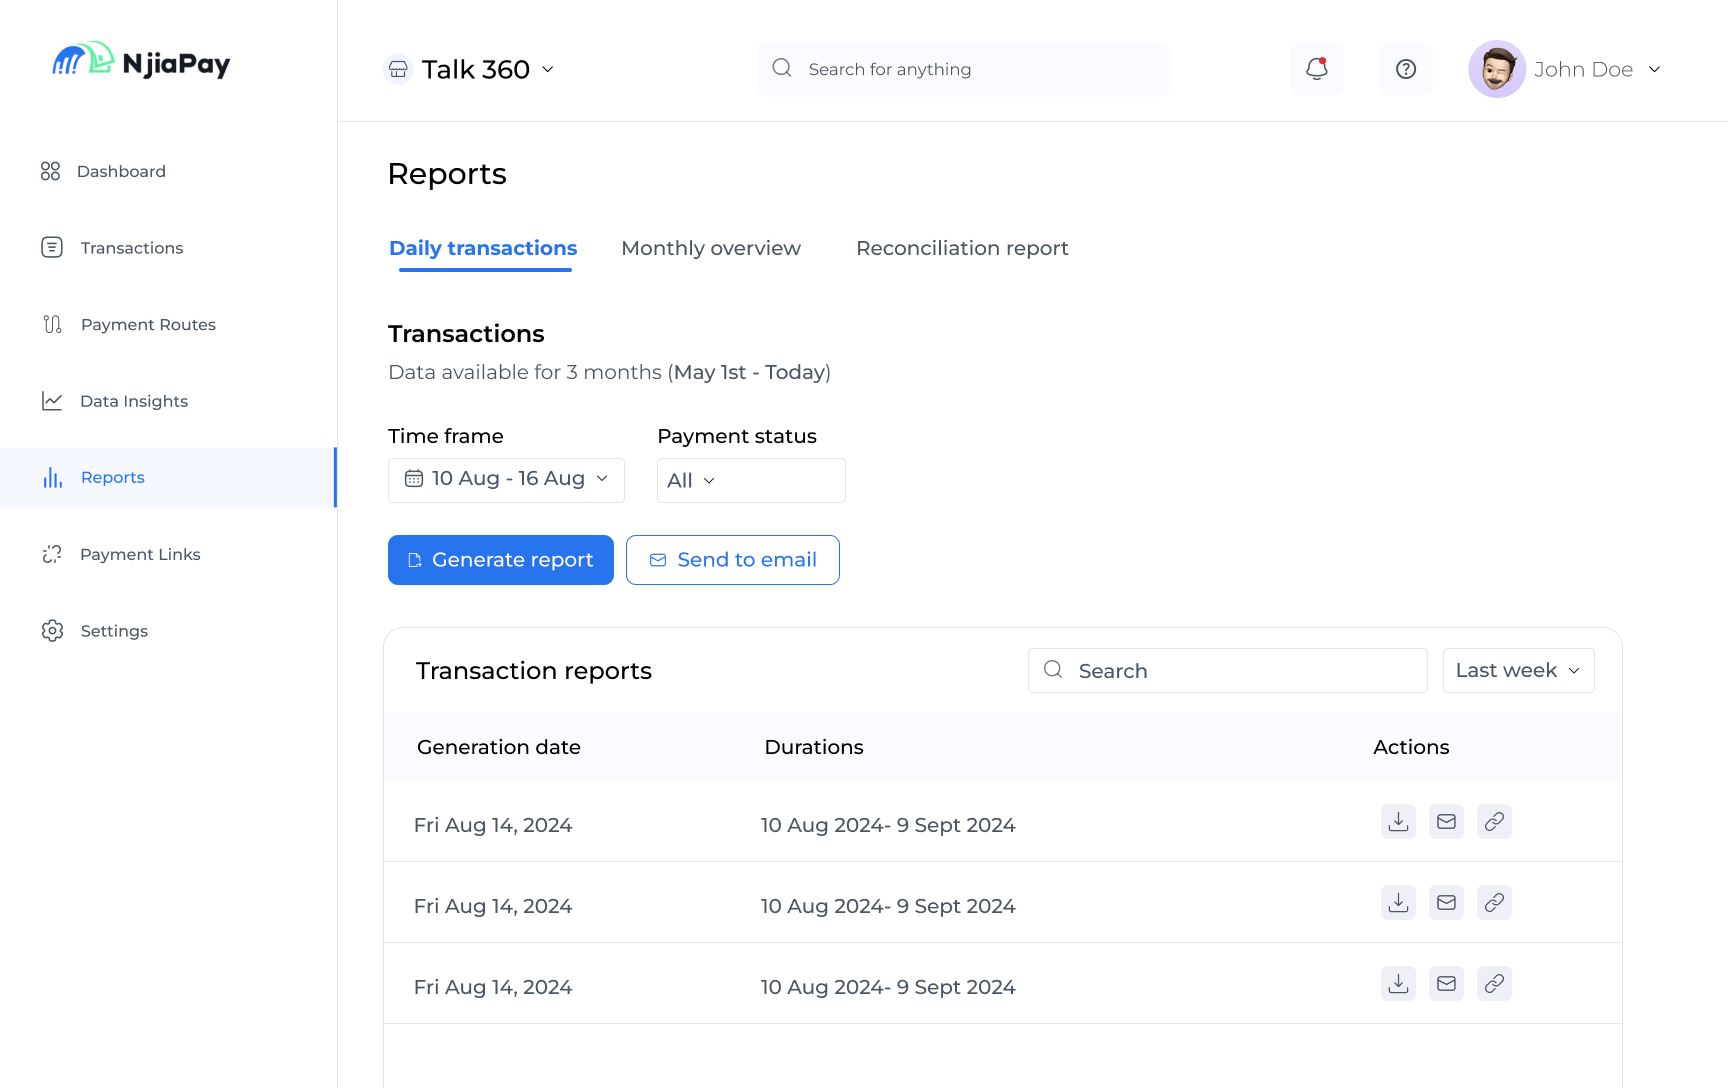Viewport: 1728px width, 1088px height.
Task: Download the second transaction report
Action: tap(1398, 903)
